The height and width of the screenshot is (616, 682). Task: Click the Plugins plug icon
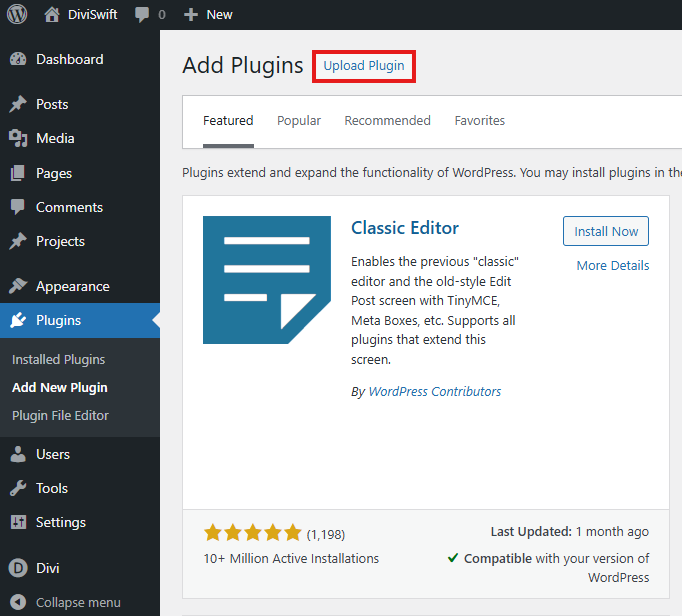point(18,320)
